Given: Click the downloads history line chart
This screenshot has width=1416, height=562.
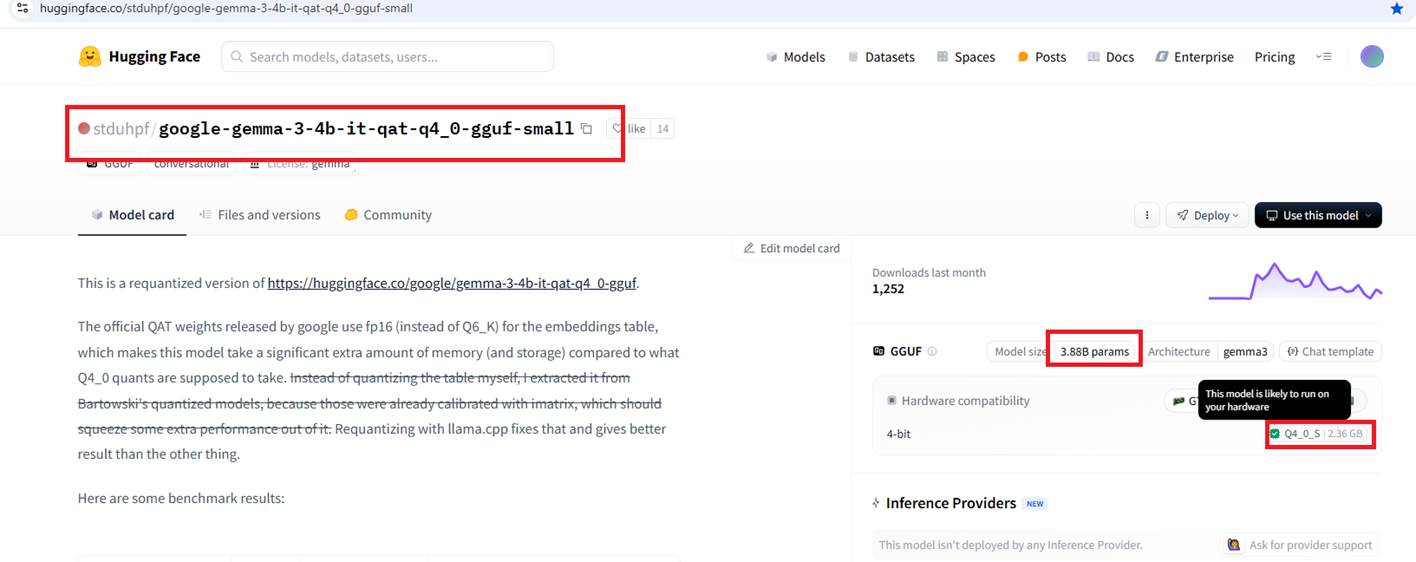Looking at the screenshot, I should (1295, 281).
